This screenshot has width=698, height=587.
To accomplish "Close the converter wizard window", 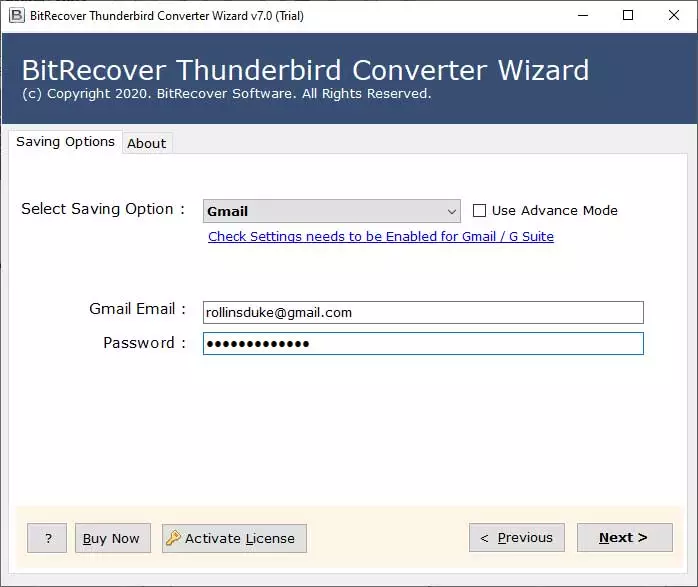I will click(x=674, y=16).
